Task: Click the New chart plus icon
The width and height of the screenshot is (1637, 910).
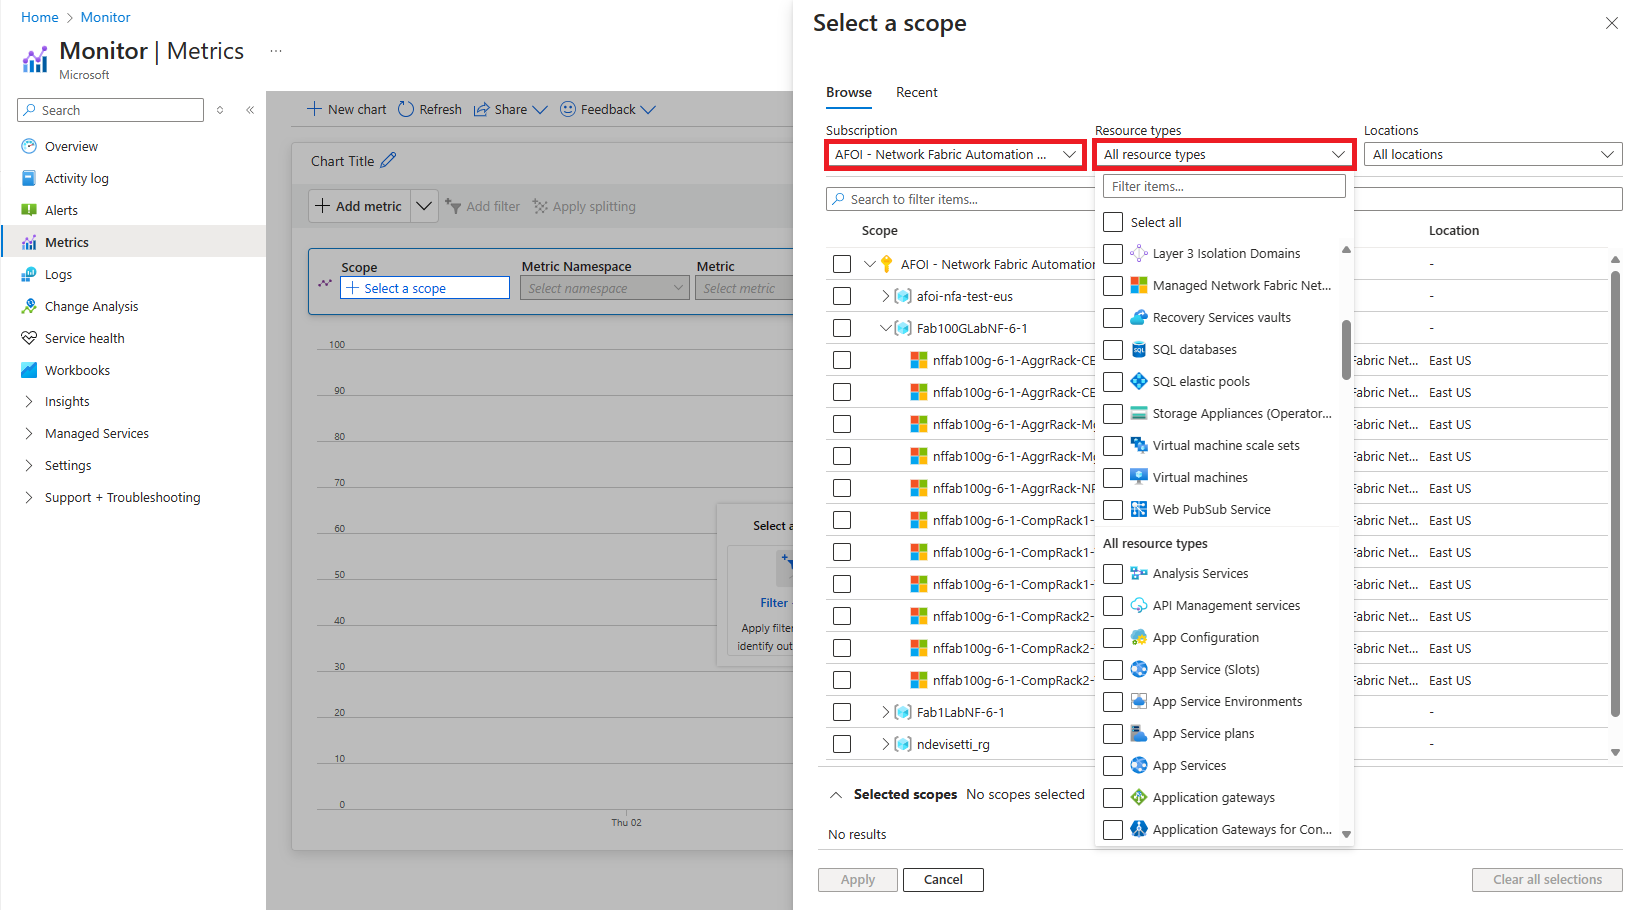Action: tap(314, 109)
